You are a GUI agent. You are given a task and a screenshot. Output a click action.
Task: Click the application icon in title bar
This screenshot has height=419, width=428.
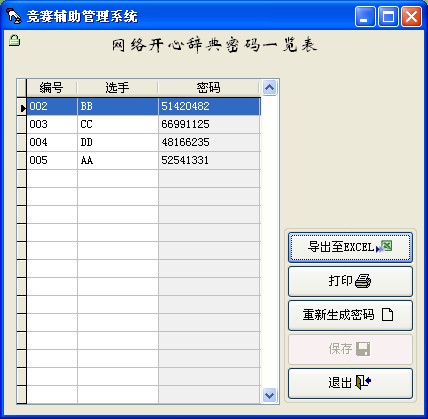[14, 16]
